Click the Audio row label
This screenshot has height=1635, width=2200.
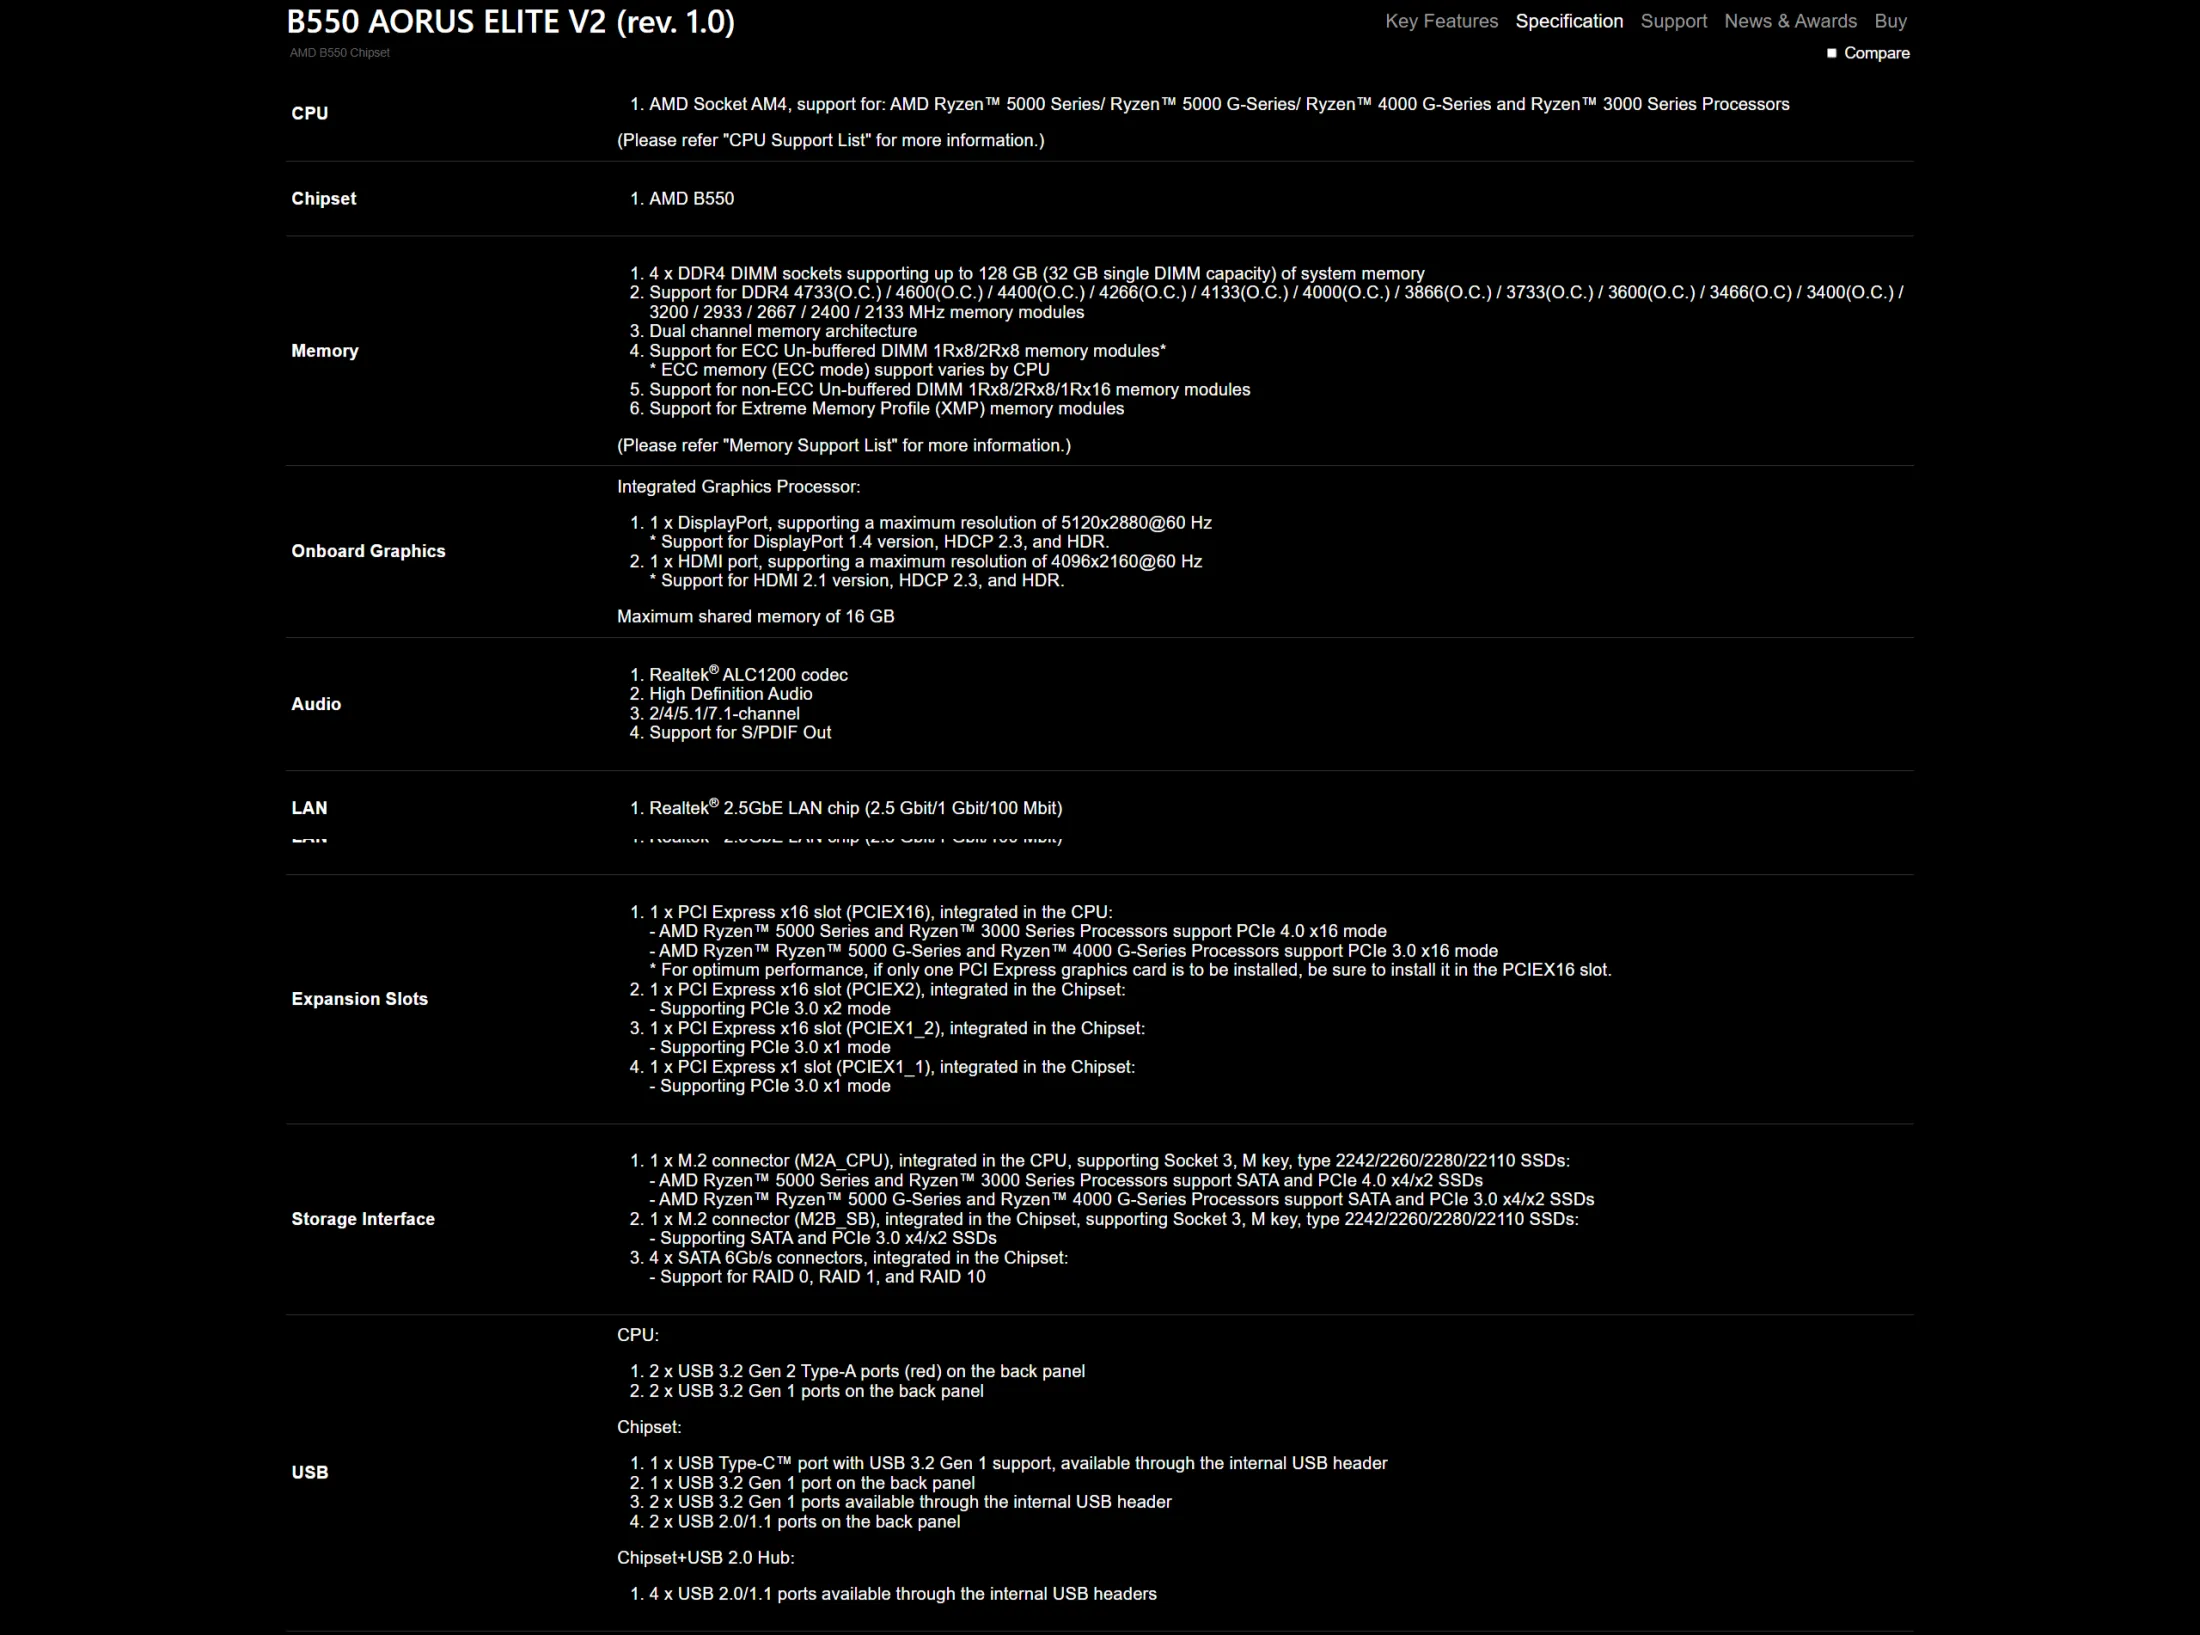point(316,704)
